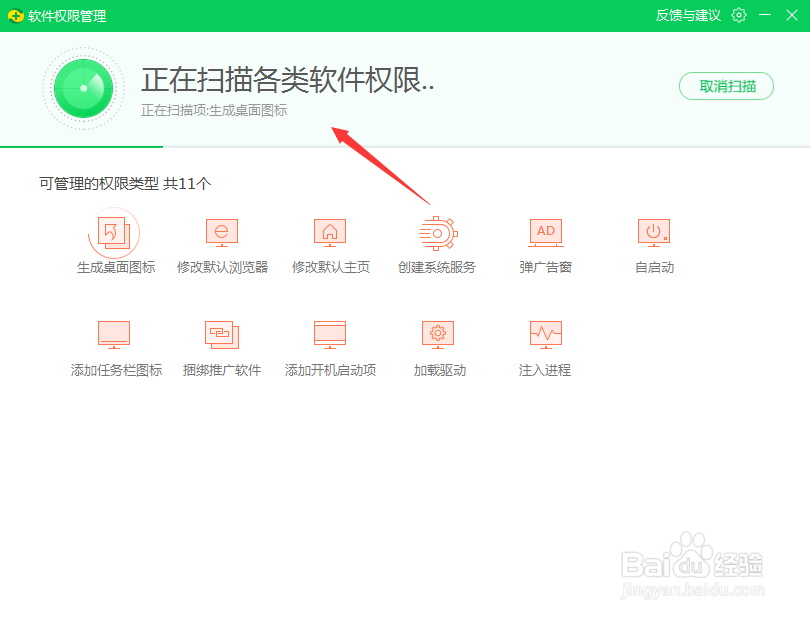This screenshot has width=810, height=618.
Task: Click the 修改默认主页 homepage permission icon
Action: click(x=329, y=232)
